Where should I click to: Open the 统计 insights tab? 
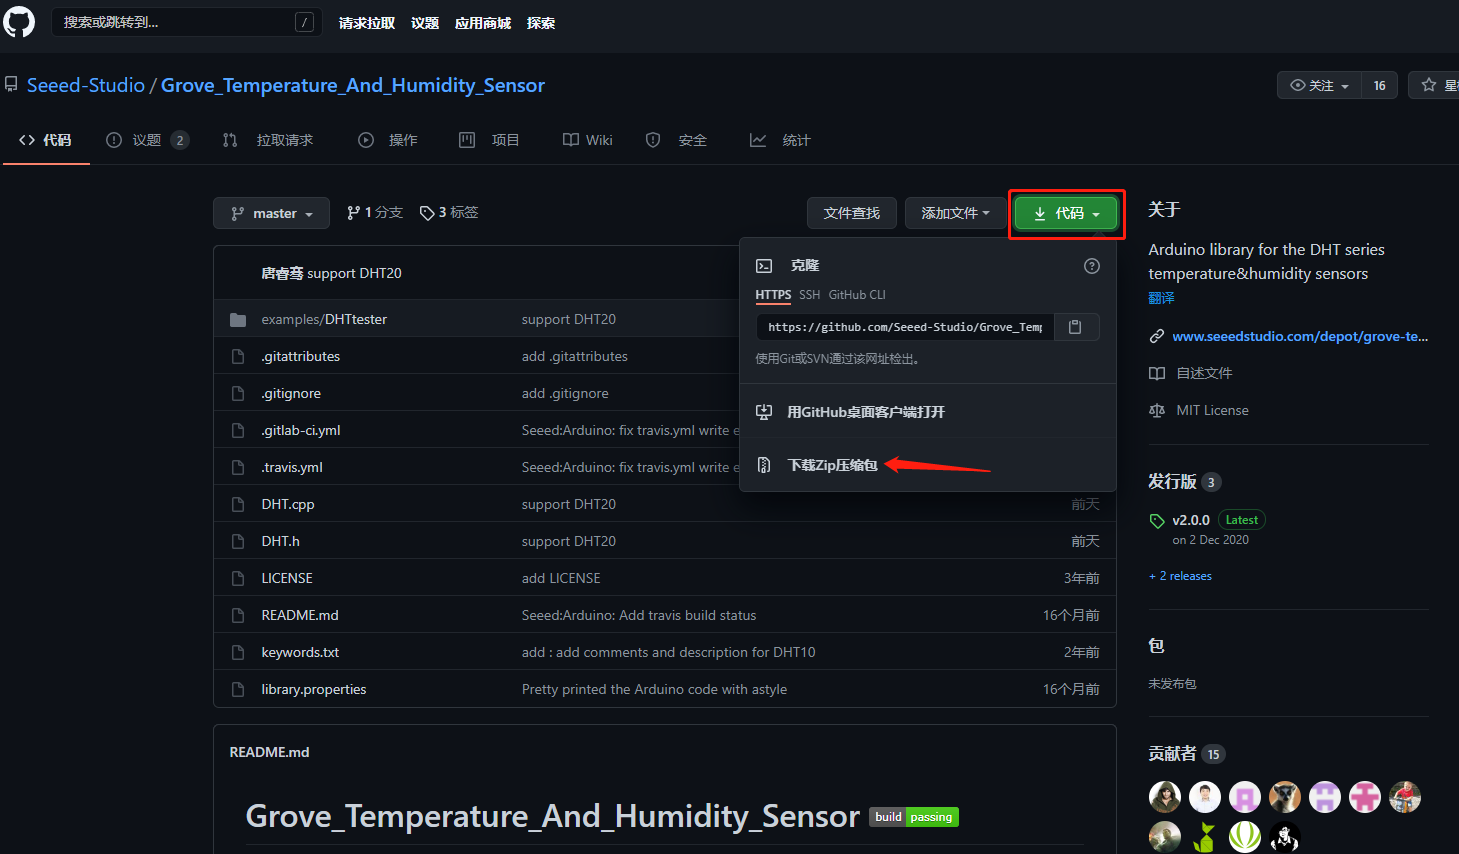(781, 140)
